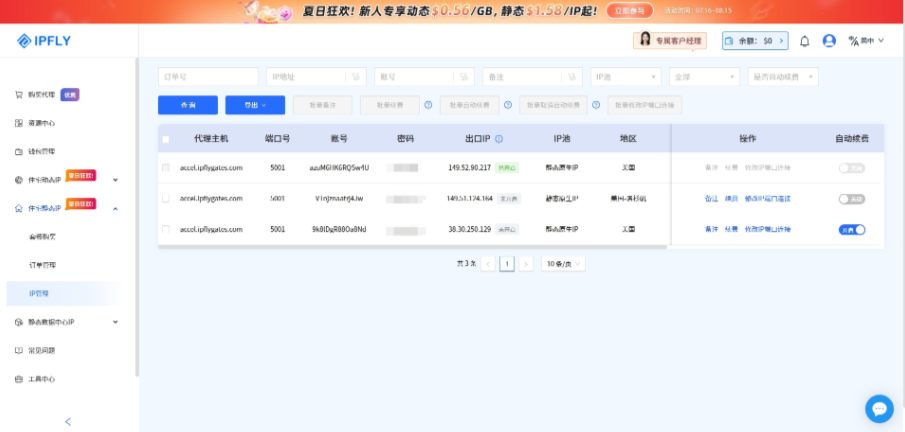Open the user avatar account menu

coord(829,41)
